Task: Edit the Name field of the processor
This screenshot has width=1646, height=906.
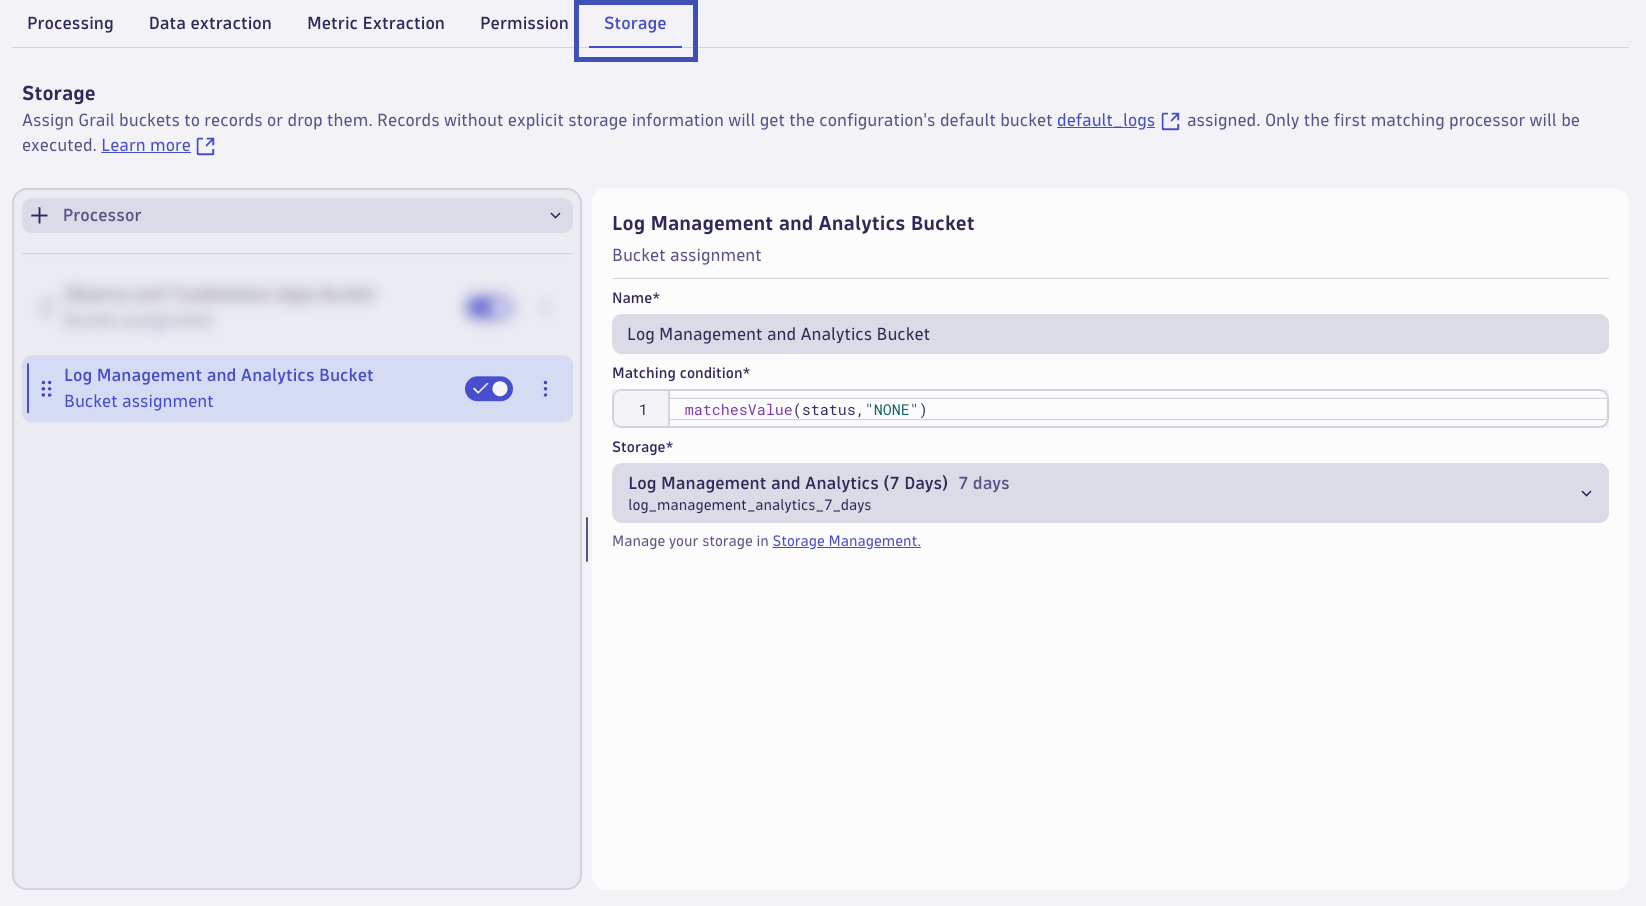Action: click(1110, 334)
